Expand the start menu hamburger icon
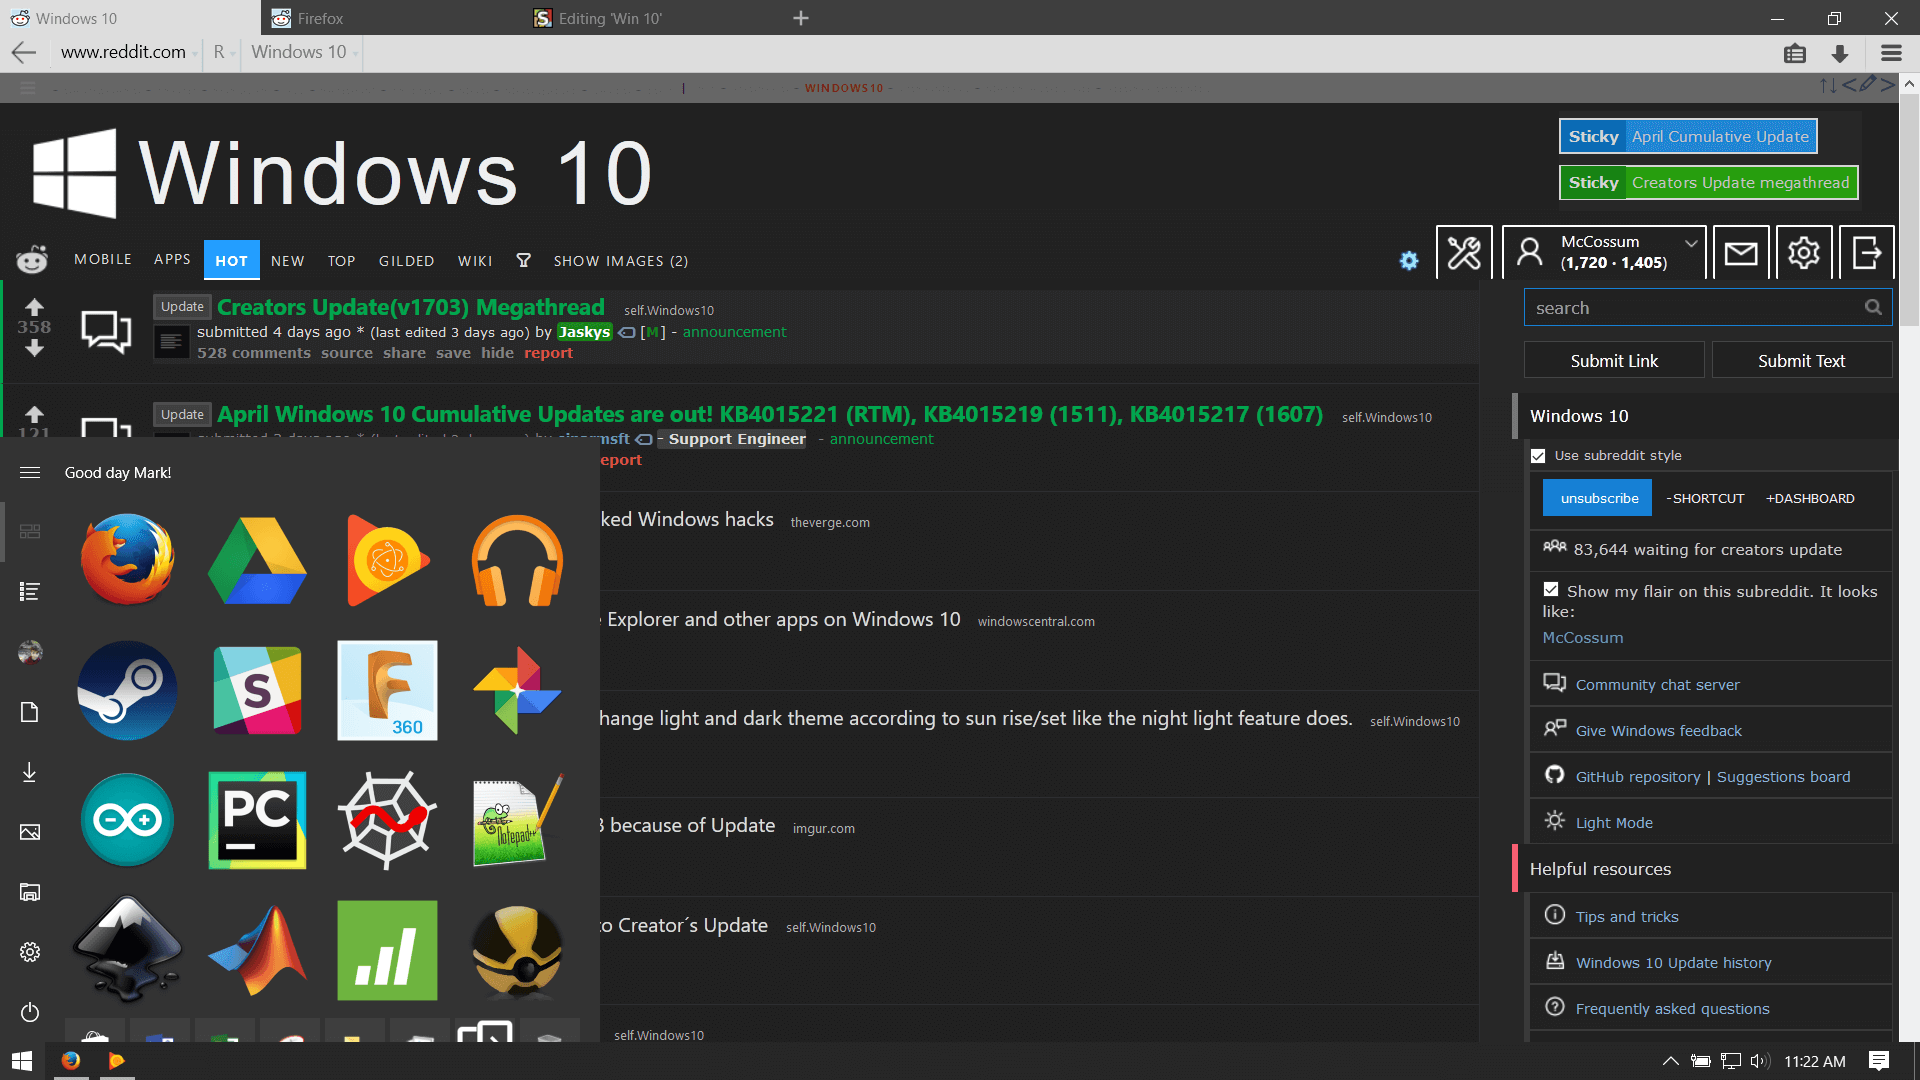1920x1080 pixels. 30,472
